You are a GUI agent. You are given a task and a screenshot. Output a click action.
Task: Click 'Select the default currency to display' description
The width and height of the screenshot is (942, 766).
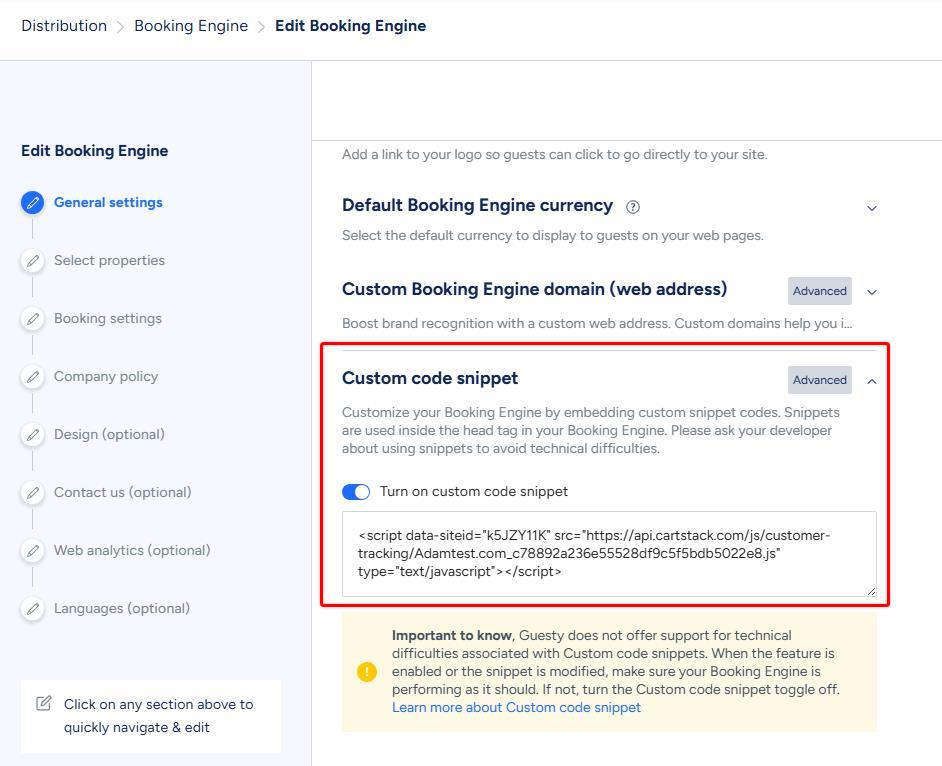pos(553,236)
